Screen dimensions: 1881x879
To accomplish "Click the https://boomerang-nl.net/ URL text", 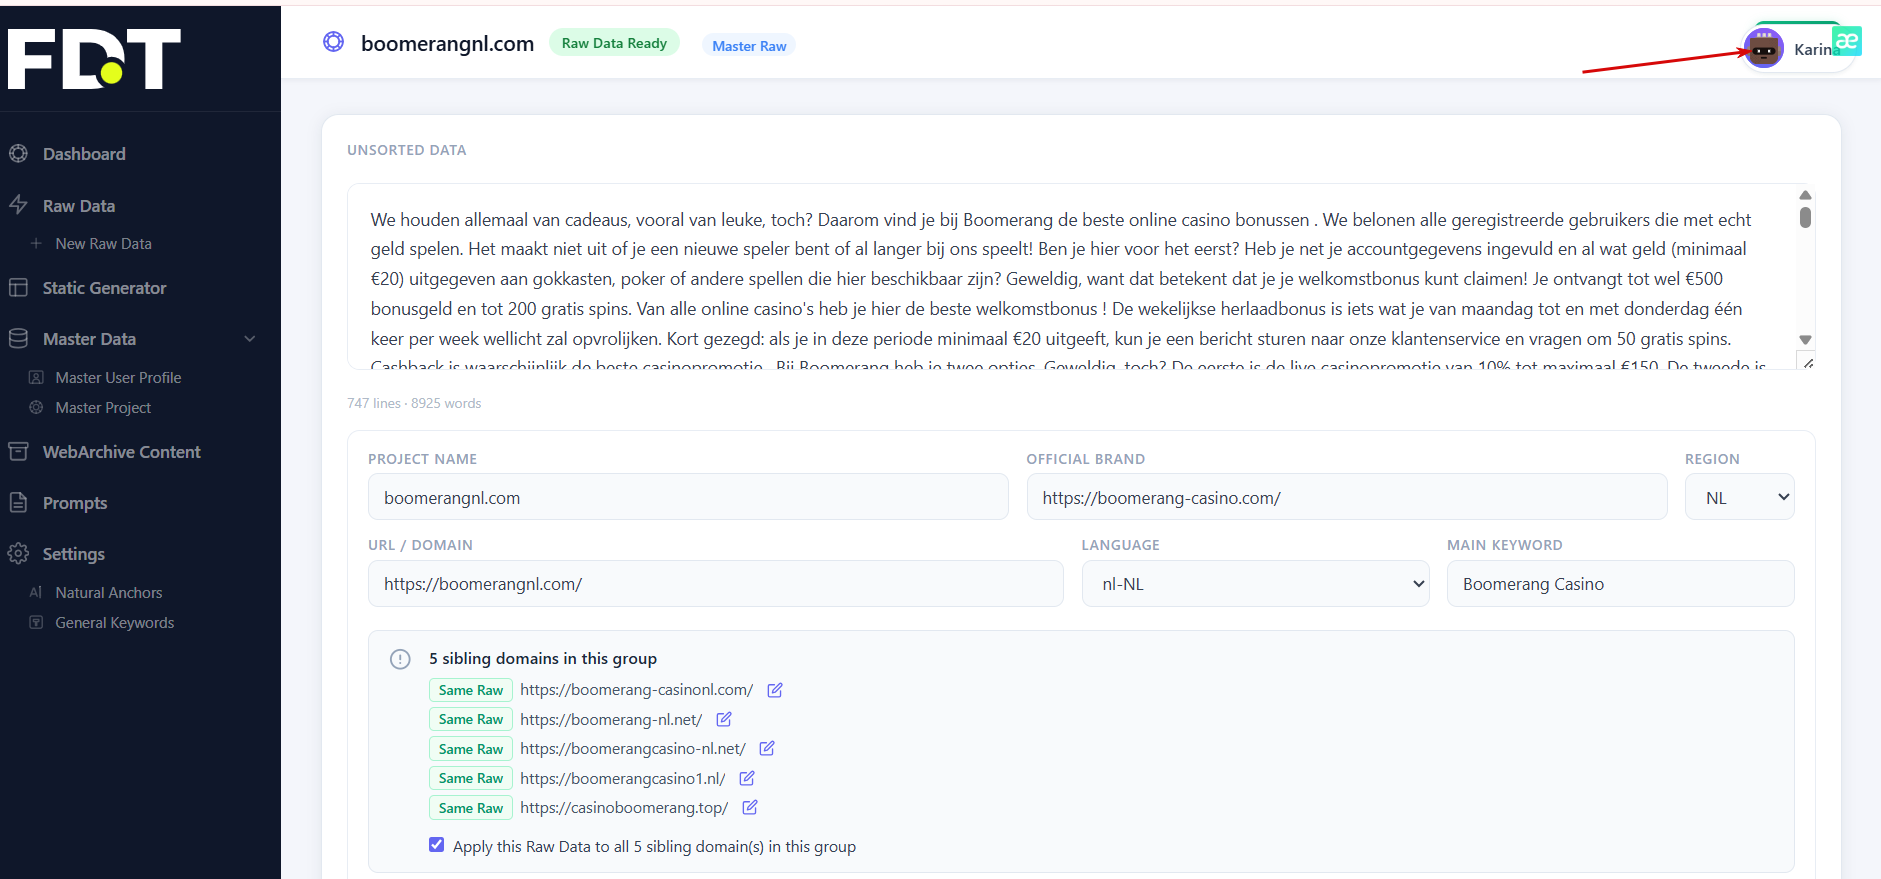I will (x=611, y=719).
